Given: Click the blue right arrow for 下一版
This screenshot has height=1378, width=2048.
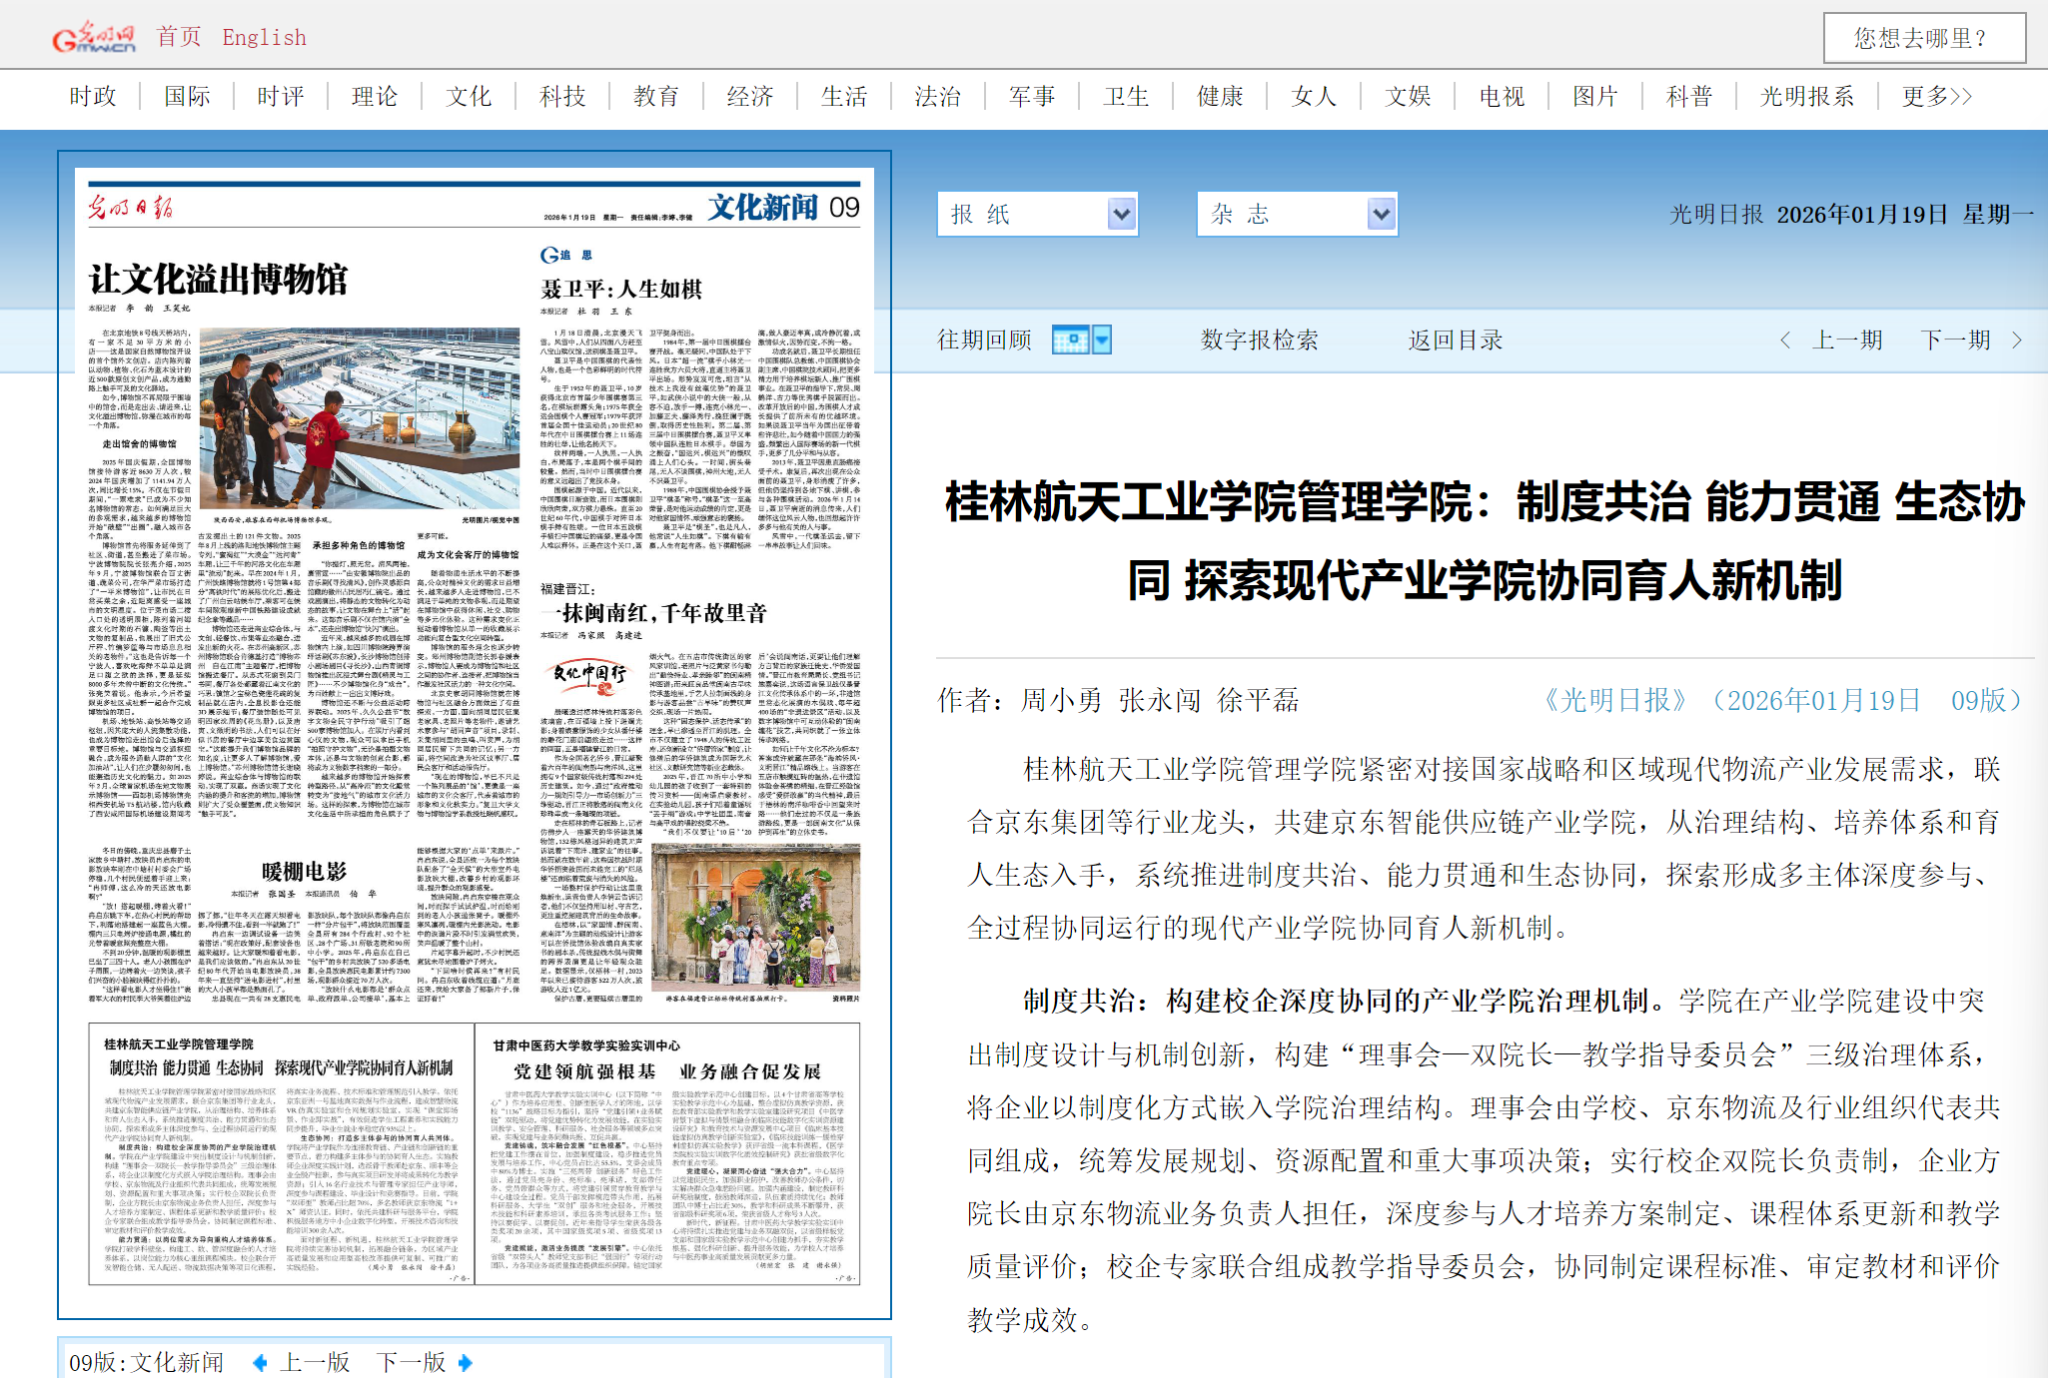Looking at the screenshot, I should [x=465, y=1362].
